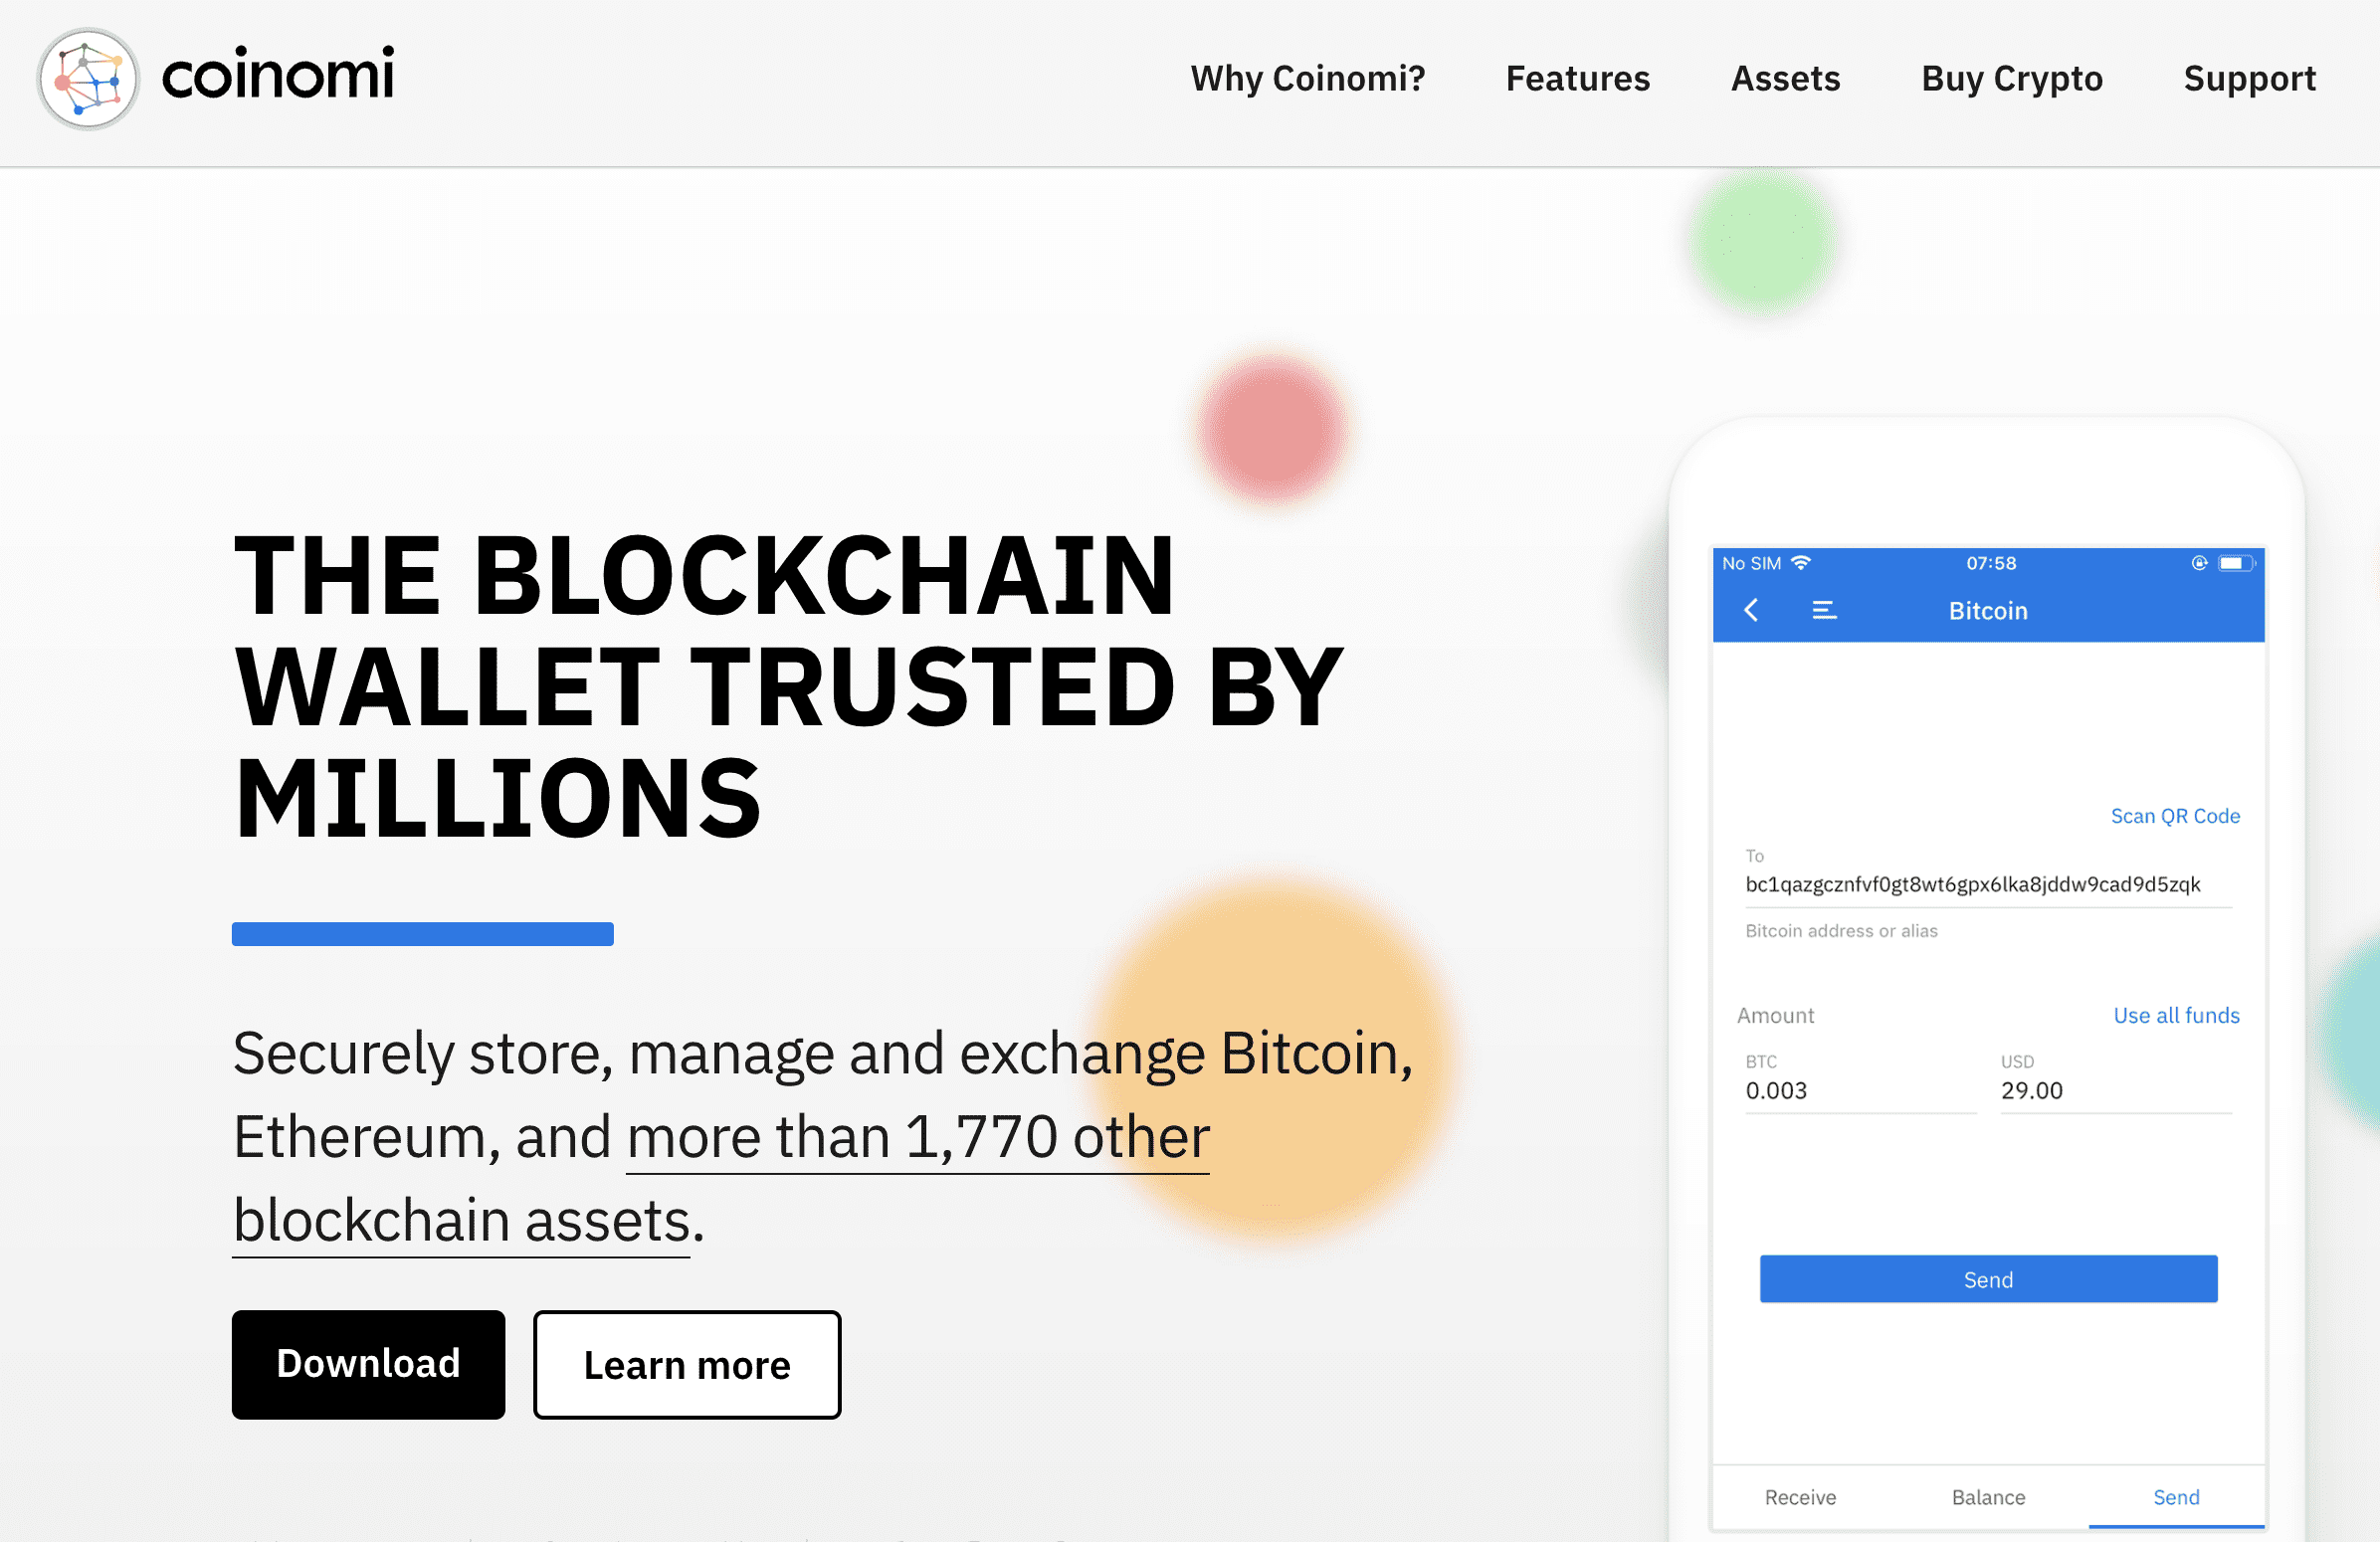The width and height of the screenshot is (2380, 1542).
Task: Click the Learn more button
Action: [687, 1364]
